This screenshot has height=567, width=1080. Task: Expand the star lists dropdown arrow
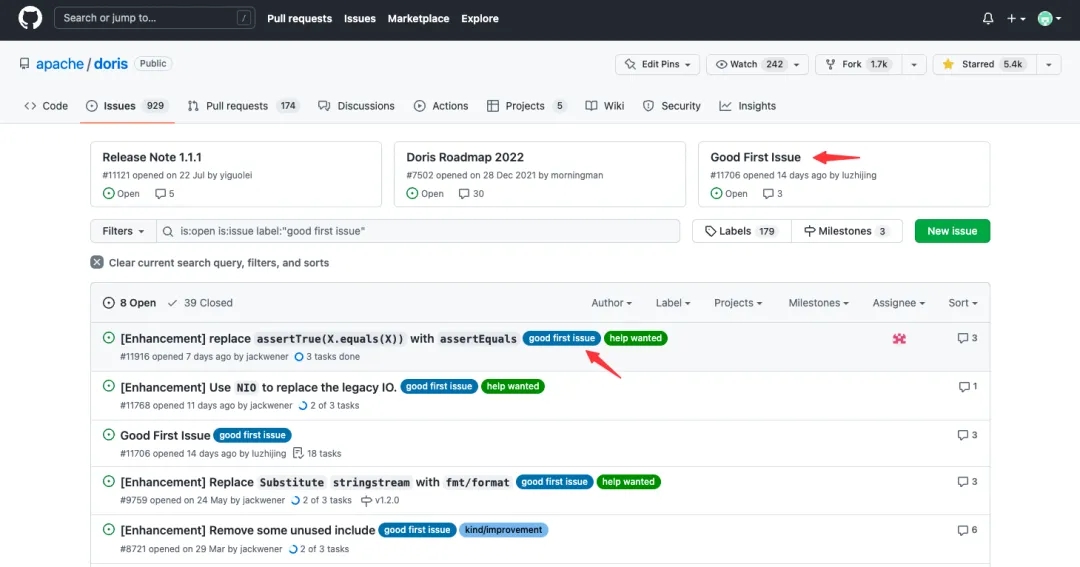pyautogui.click(x=1048, y=64)
